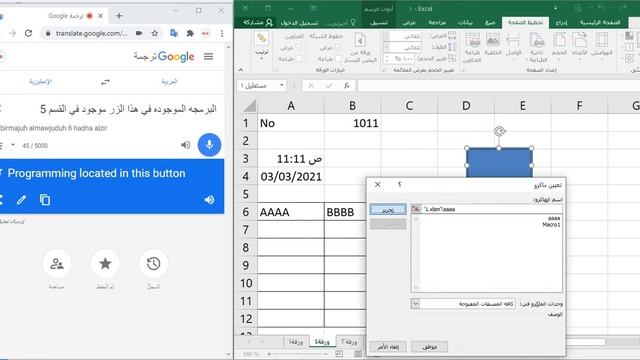Listen to the English translation
The image size is (640, 360).
pyautogui.click(x=209, y=200)
